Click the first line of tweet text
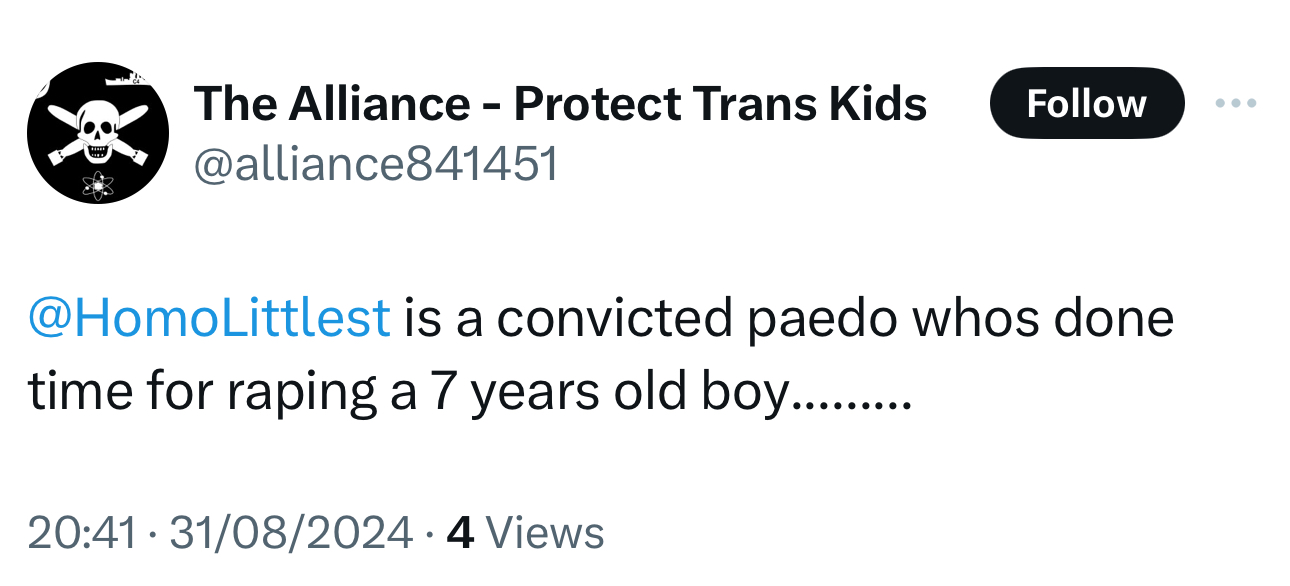This screenshot has width=1290, height=586. pyautogui.click(x=786, y=318)
